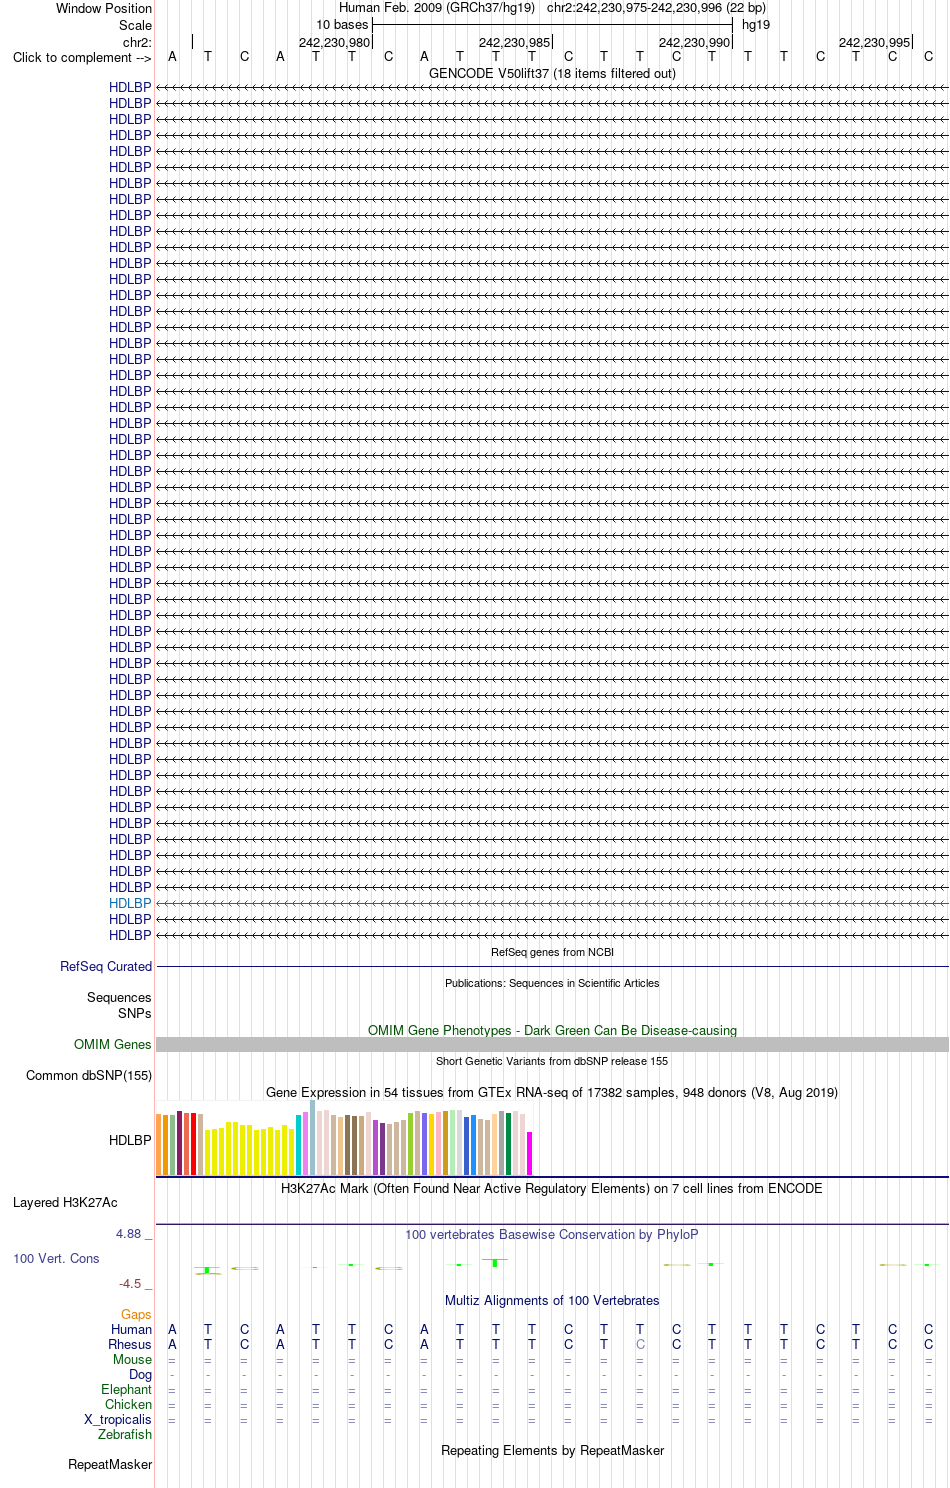Select the OMIM Genes side label

112,1044
